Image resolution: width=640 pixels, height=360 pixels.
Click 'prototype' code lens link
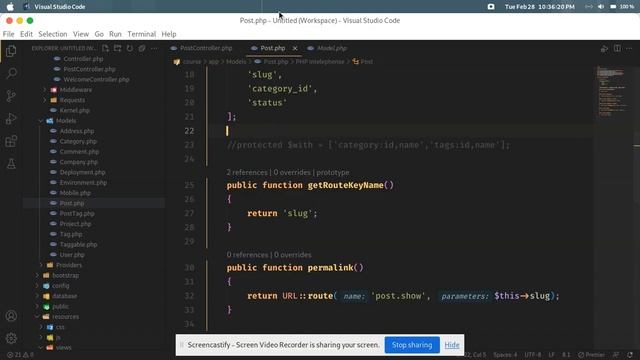click(333, 172)
